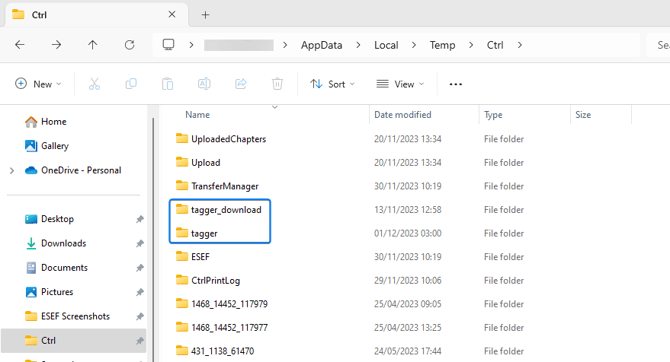Screen dimensions: 670x362
Task: Click Local in the address breadcrumb
Action: pyautogui.click(x=386, y=45)
